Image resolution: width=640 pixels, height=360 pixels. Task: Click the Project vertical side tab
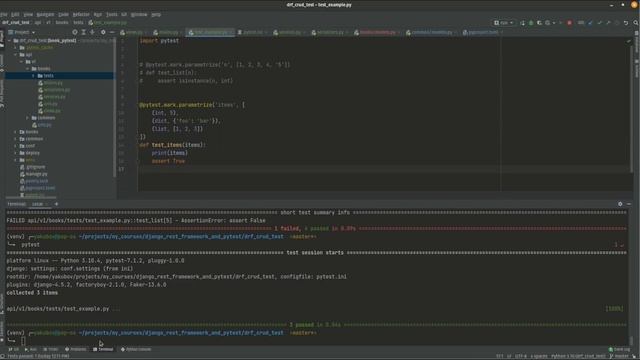coord(2,39)
